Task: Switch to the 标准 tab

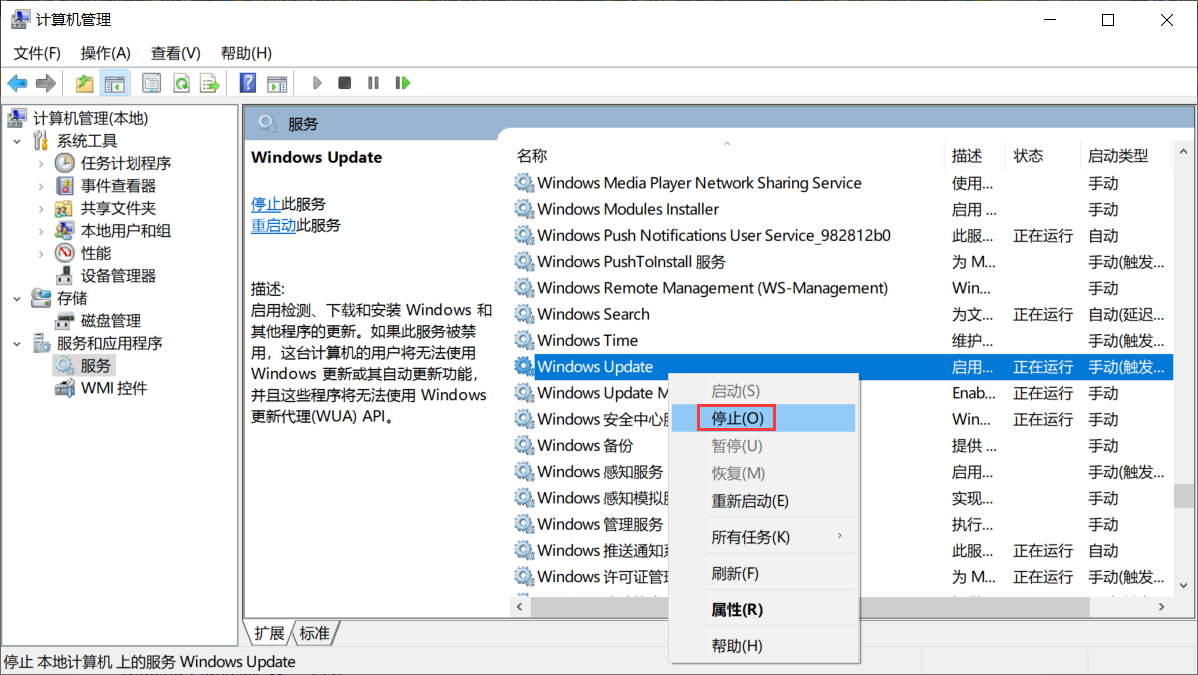Action: click(x=315, y=633)
